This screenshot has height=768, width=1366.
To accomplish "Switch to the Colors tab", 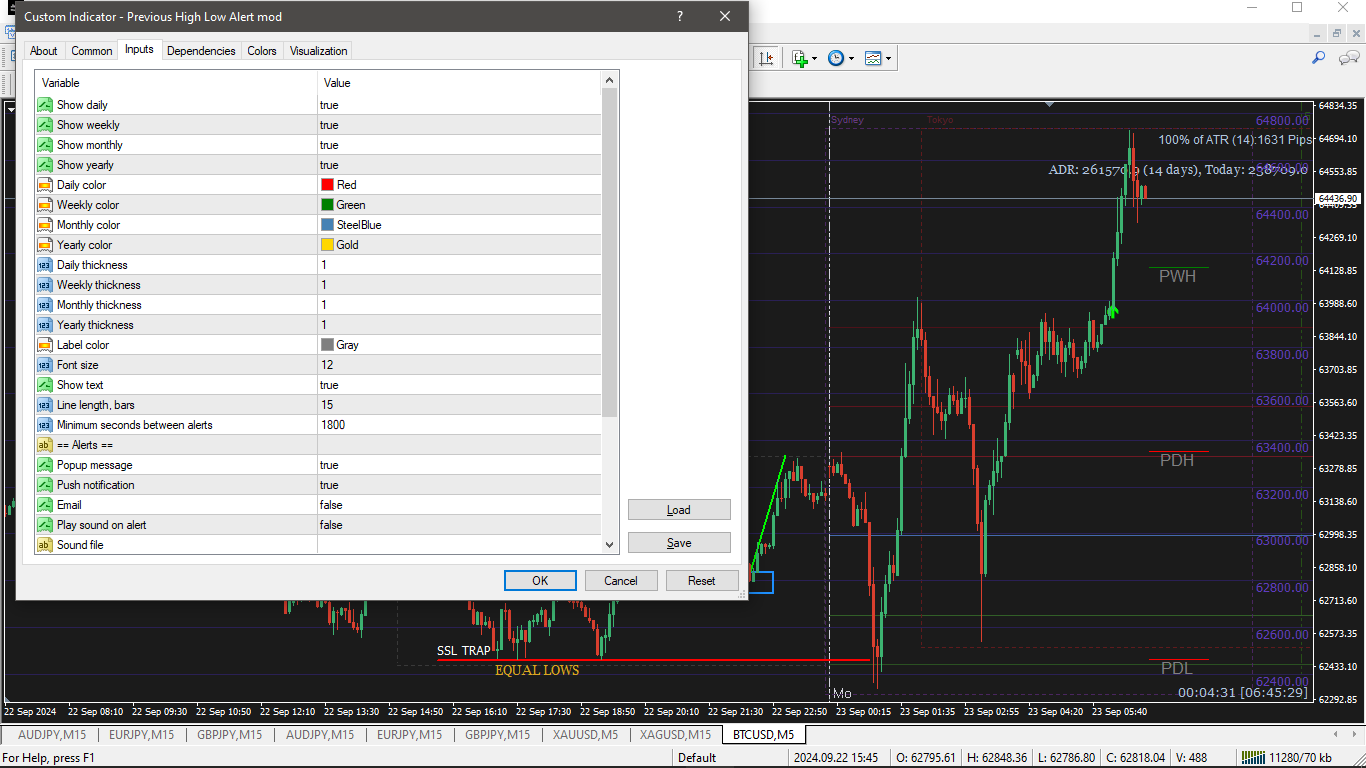I will pyautogui.click(x=262, y=51).
